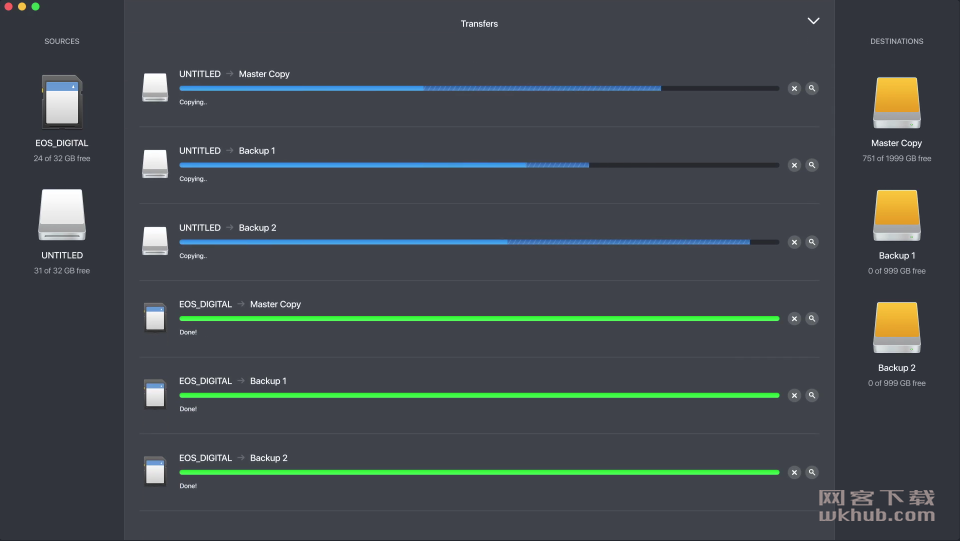The width and height of the screenshot is (960, 541).
Task: Click the SD card icon of EOS_DIGITAL to Backup 1 row
Action: pyautogui.click(x=155, y=395)
